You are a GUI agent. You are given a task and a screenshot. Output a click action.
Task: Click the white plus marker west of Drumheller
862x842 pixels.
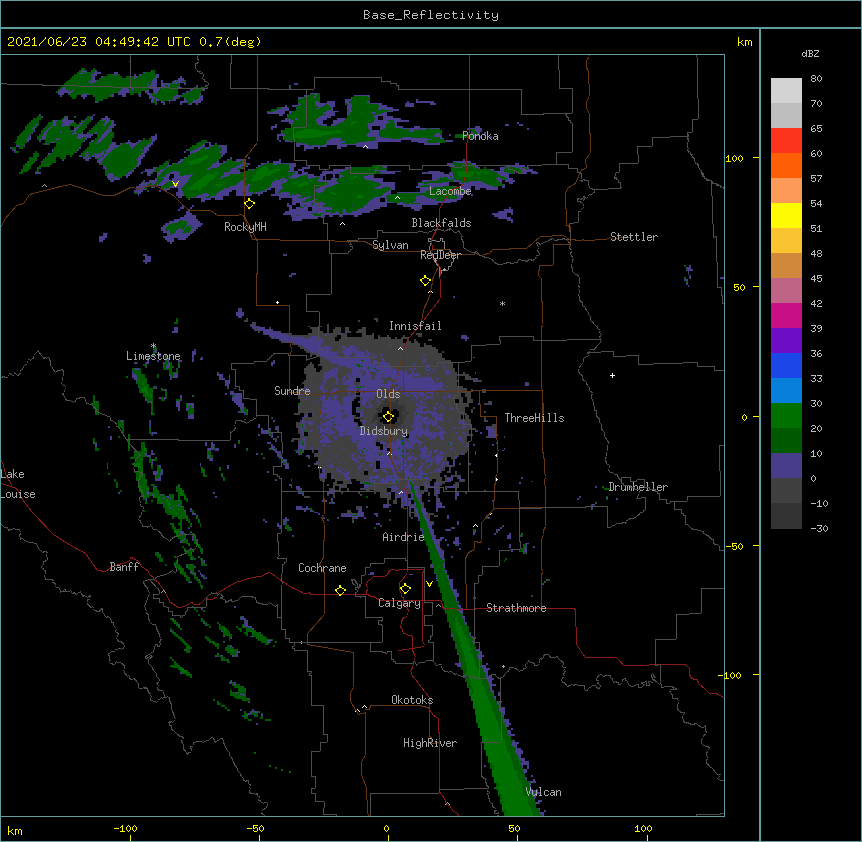click(612, 375)
